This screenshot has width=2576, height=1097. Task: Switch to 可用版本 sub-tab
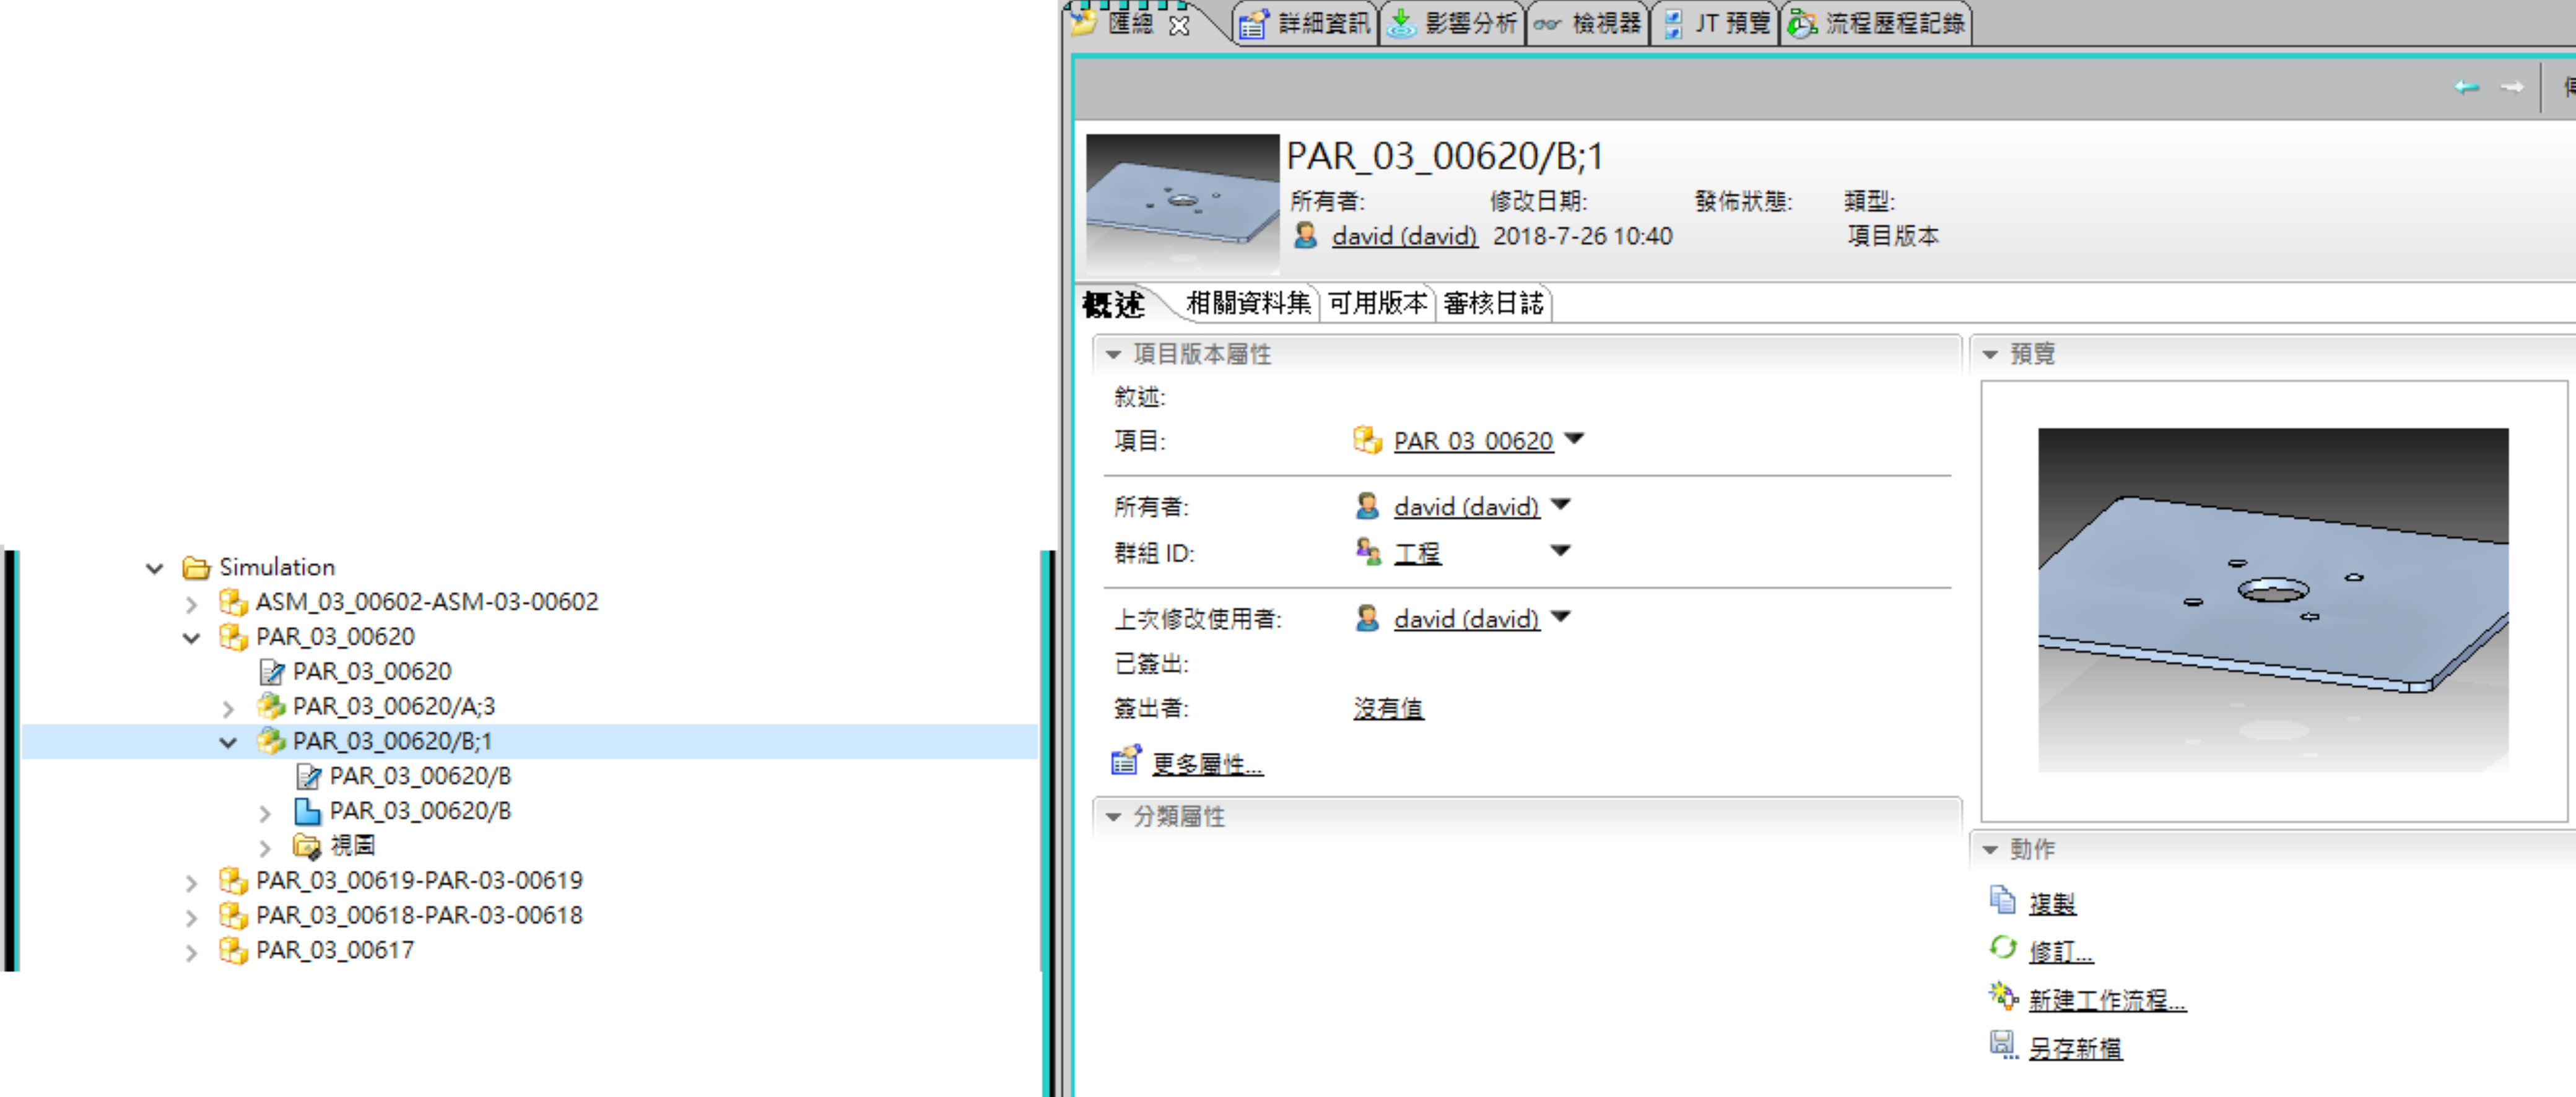pyautogui.click(x=1377, y=303)
